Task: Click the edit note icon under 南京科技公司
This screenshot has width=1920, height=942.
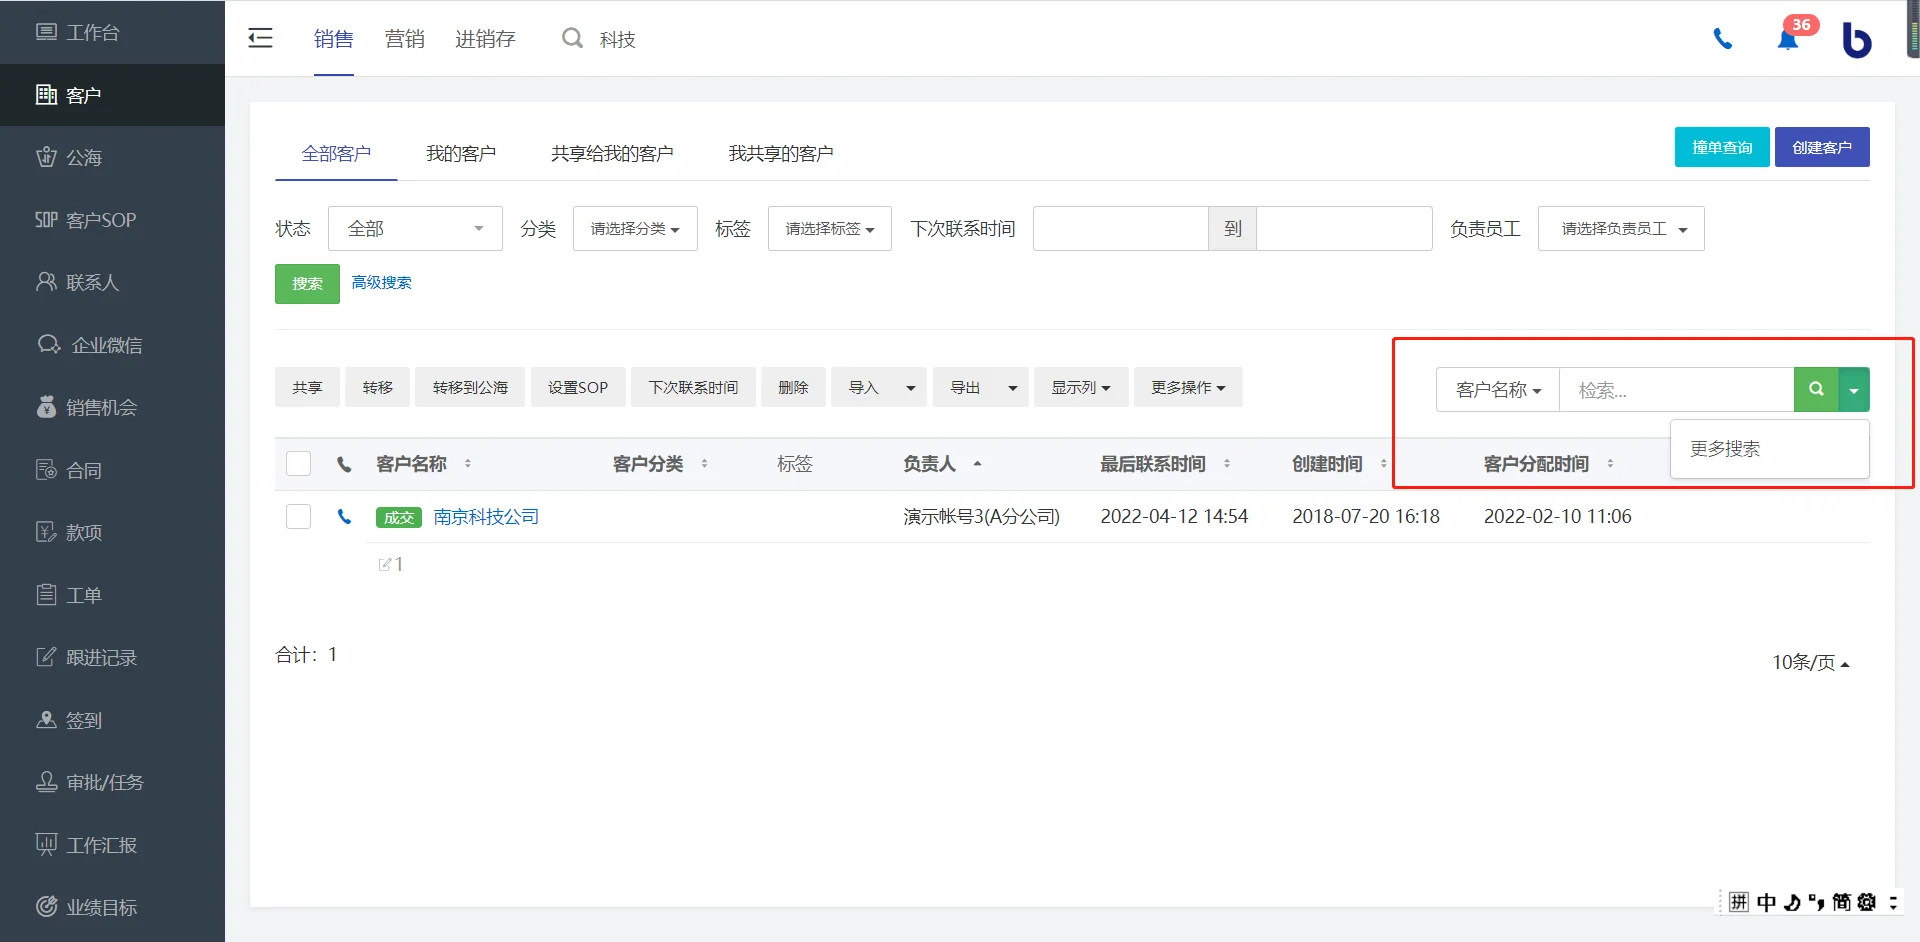Action: coord(385,564)
